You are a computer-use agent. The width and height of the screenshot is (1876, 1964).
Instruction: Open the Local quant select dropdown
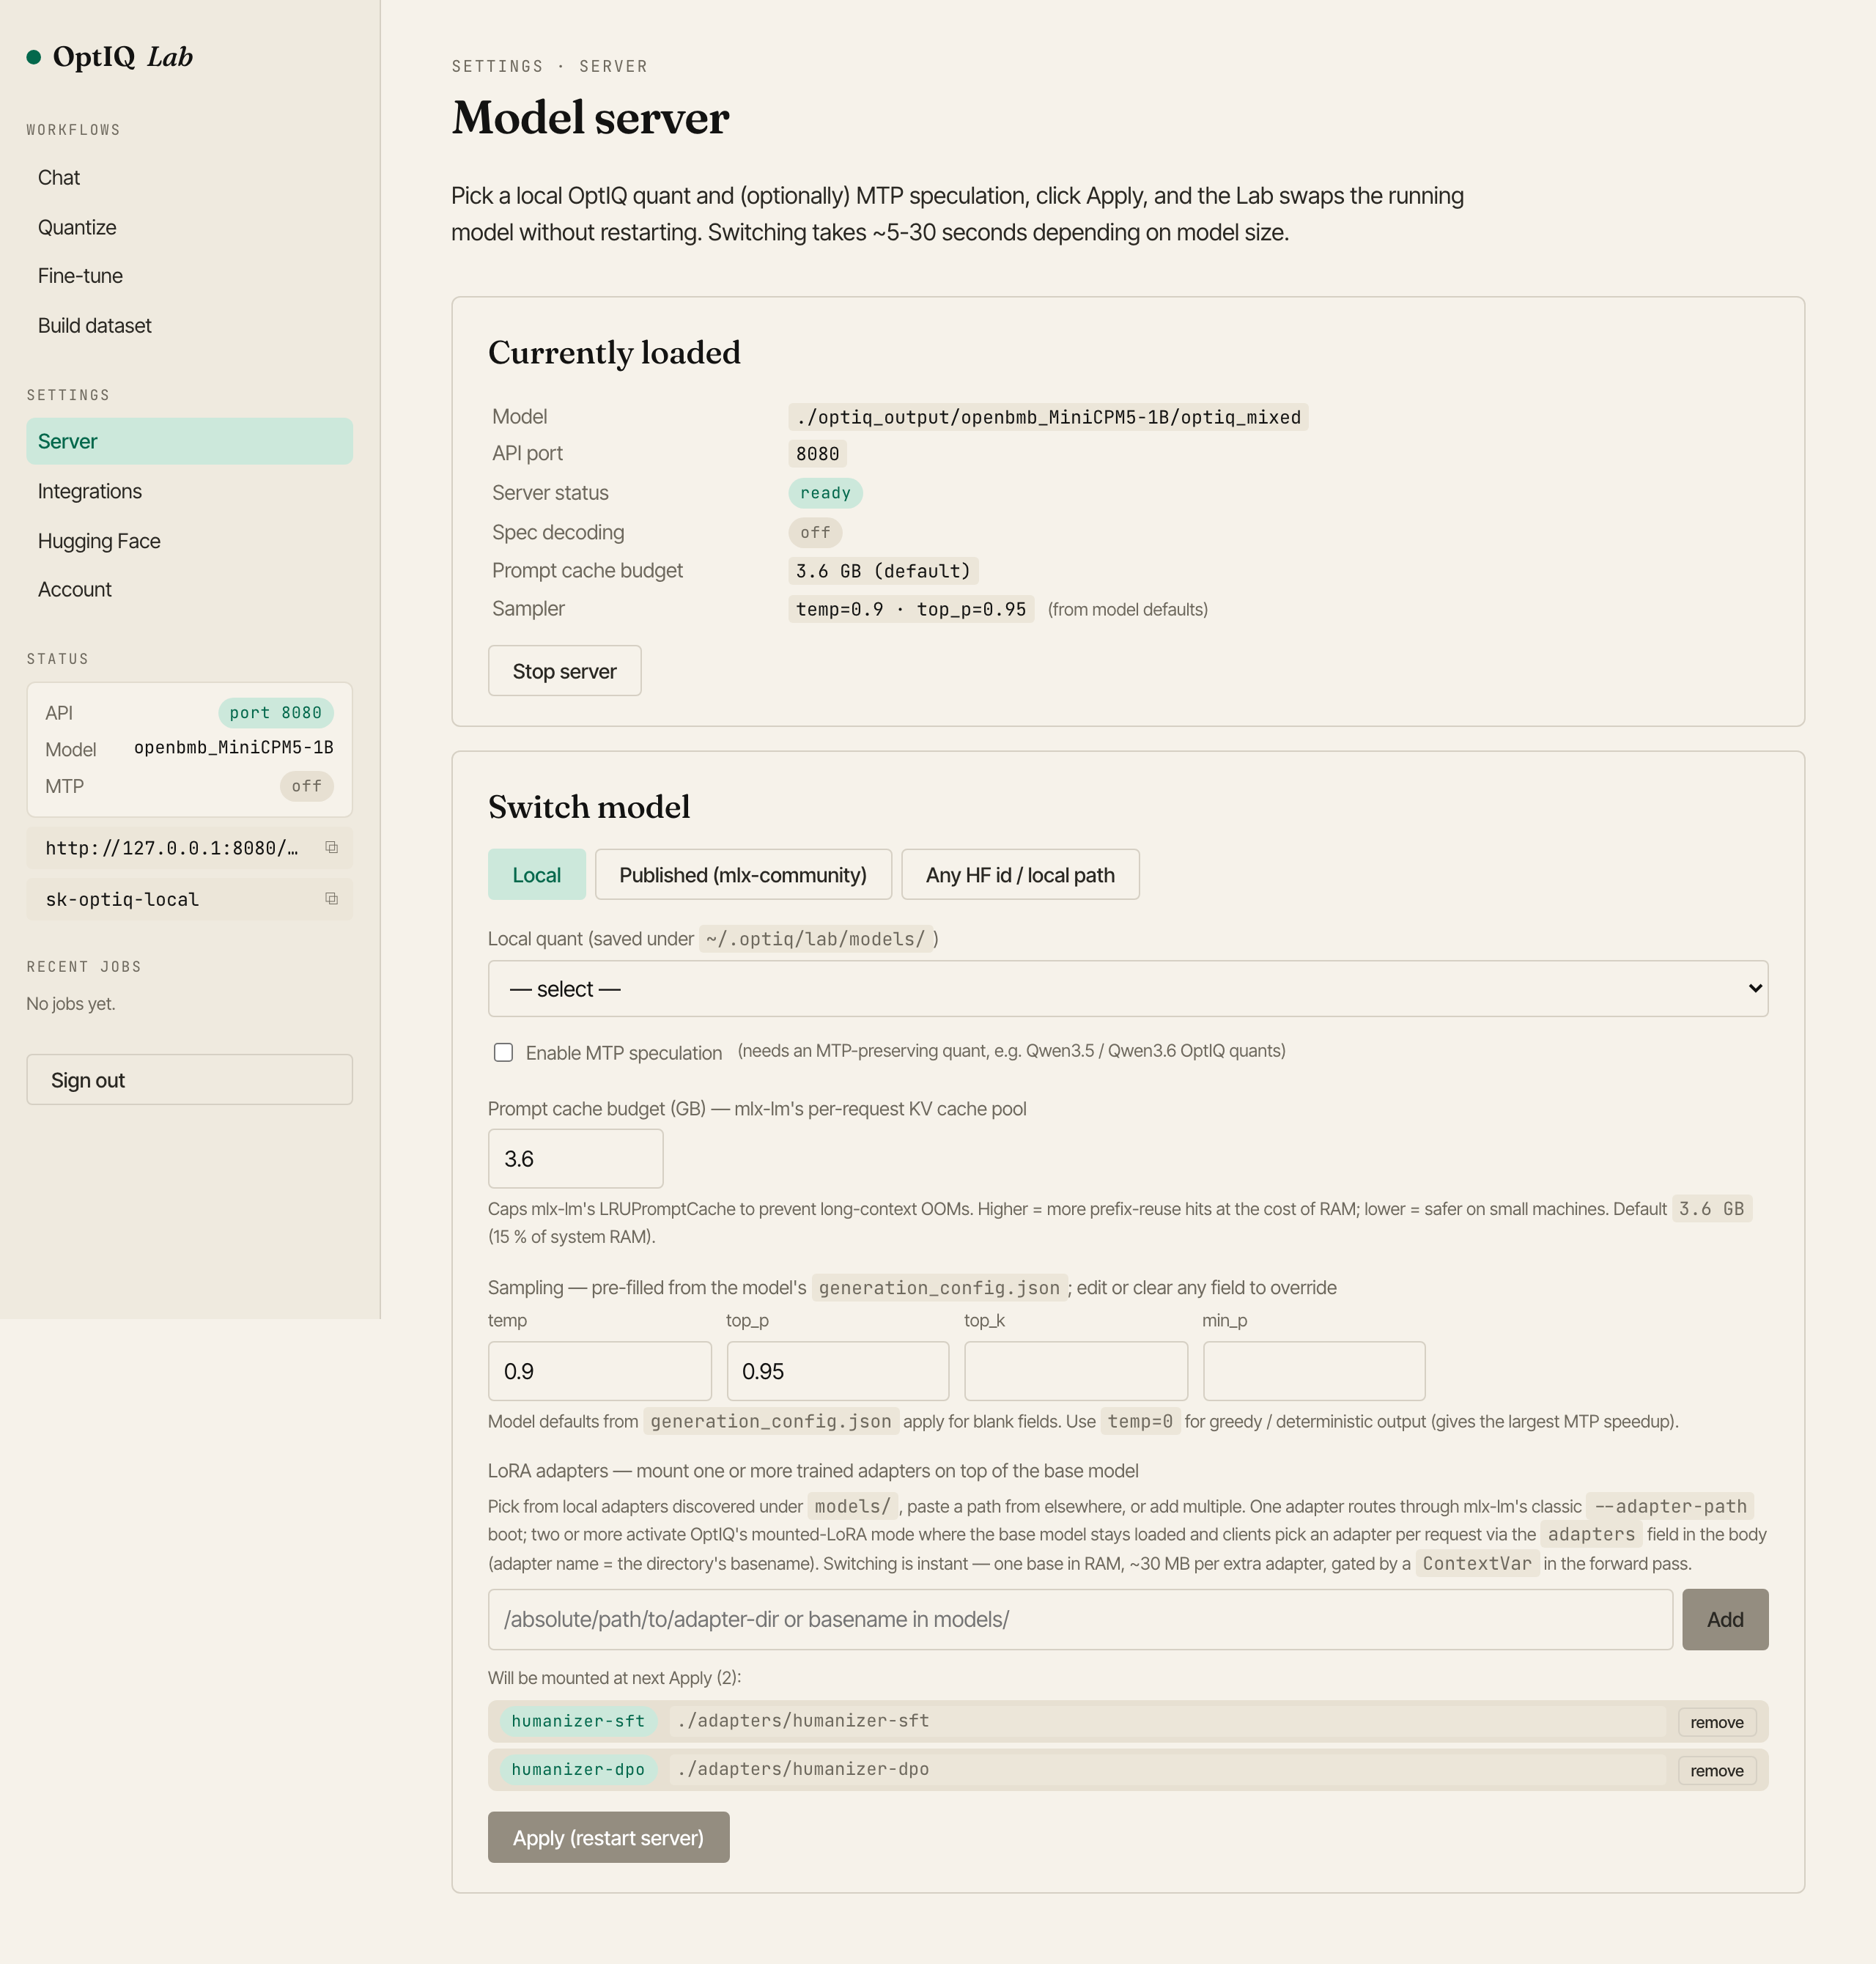(x=1127, y=988)
